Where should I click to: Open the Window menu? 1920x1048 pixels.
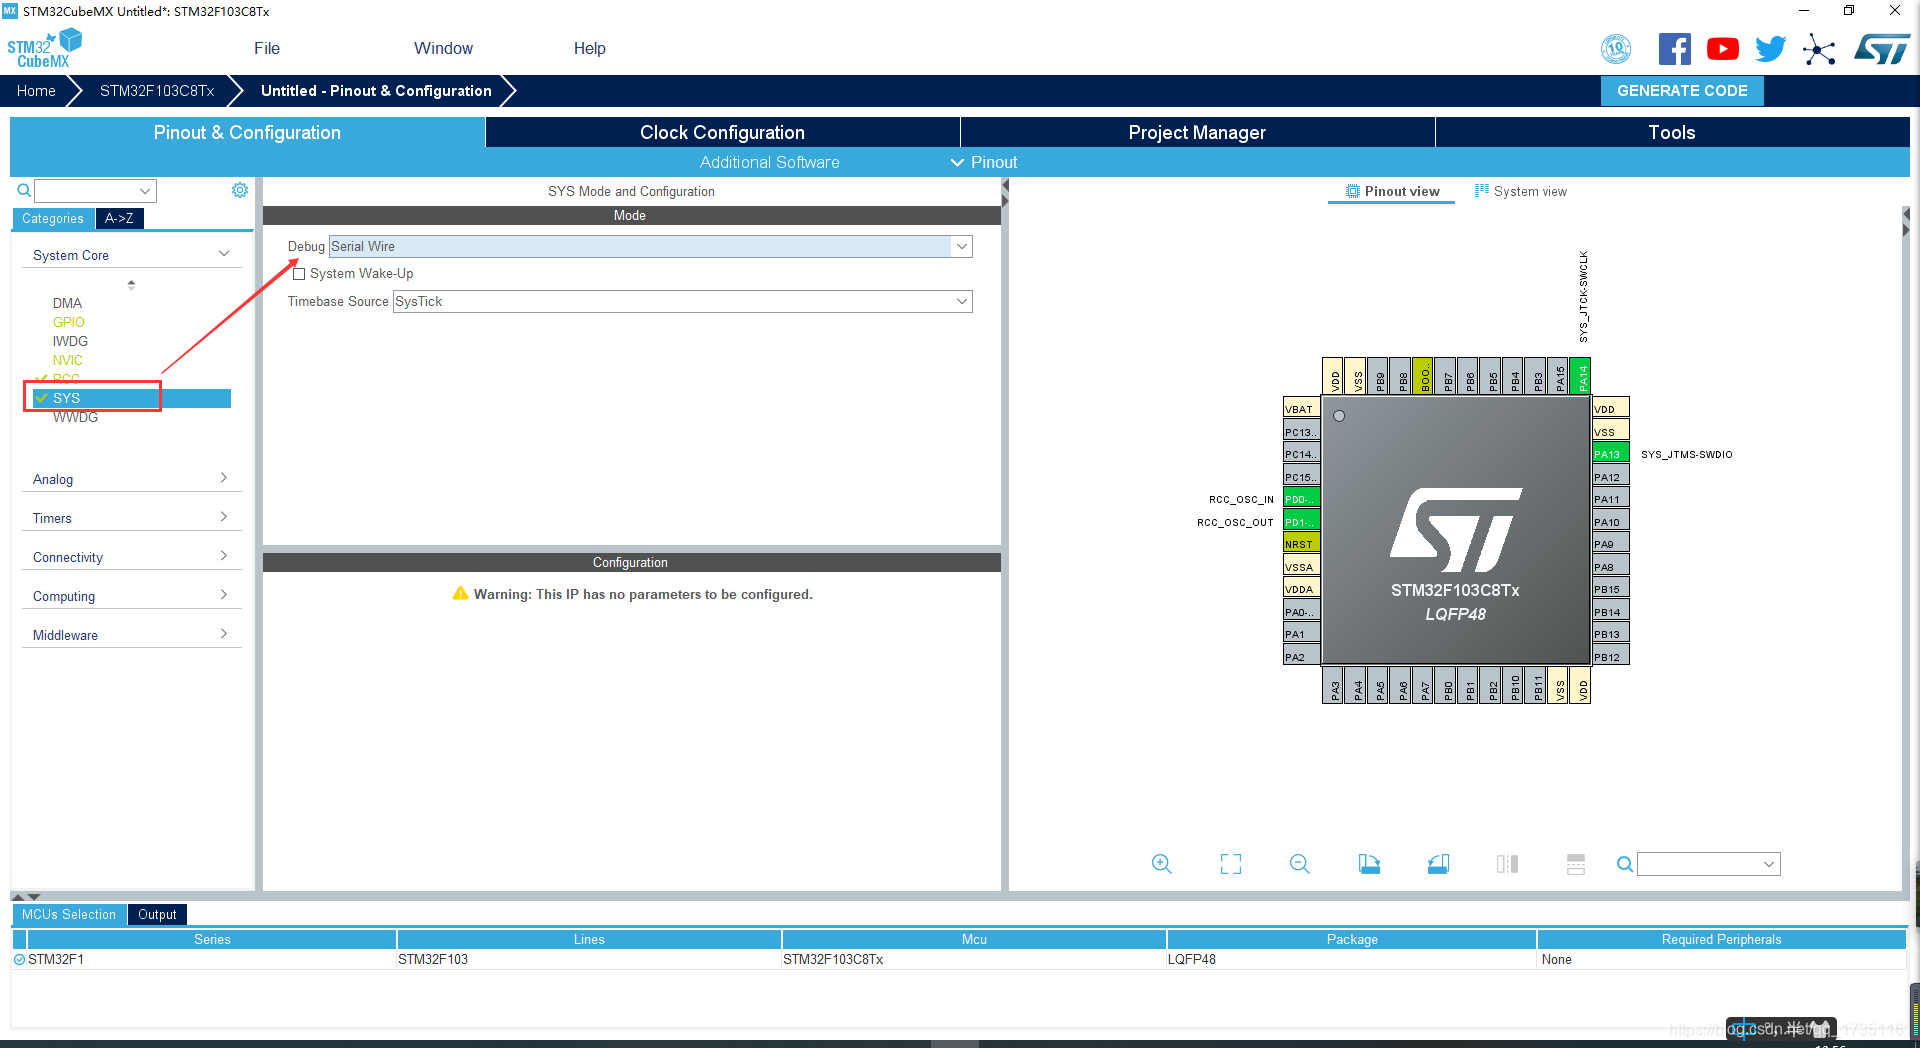443,48
